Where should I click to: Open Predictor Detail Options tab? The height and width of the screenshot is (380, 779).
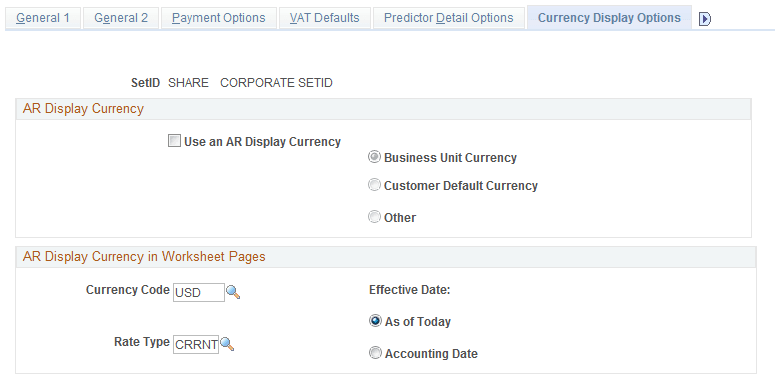point(449,18)
